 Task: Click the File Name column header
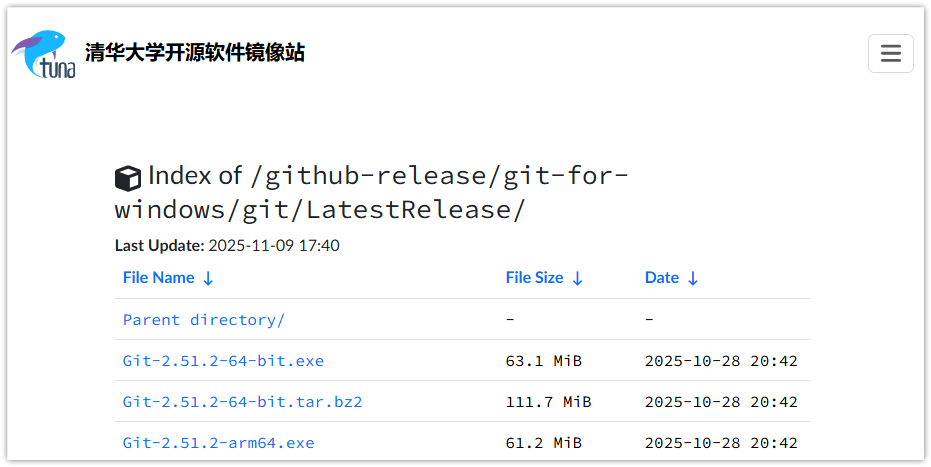point(158,278)
